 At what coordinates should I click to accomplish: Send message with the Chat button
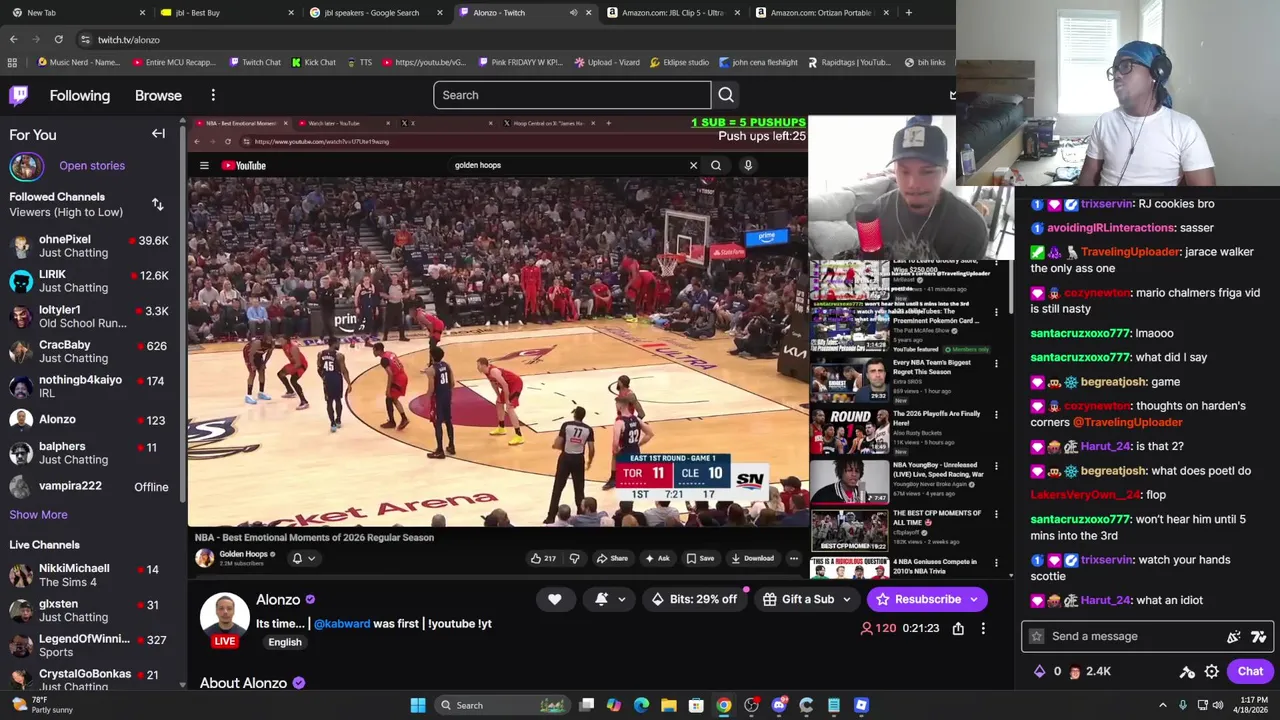click(1250, 672)
